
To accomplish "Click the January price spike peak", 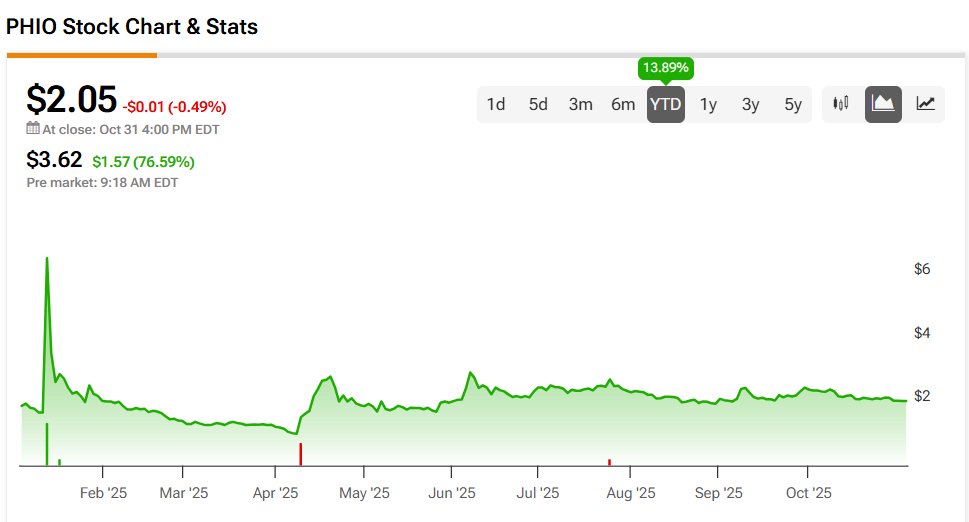I will 46,259.
